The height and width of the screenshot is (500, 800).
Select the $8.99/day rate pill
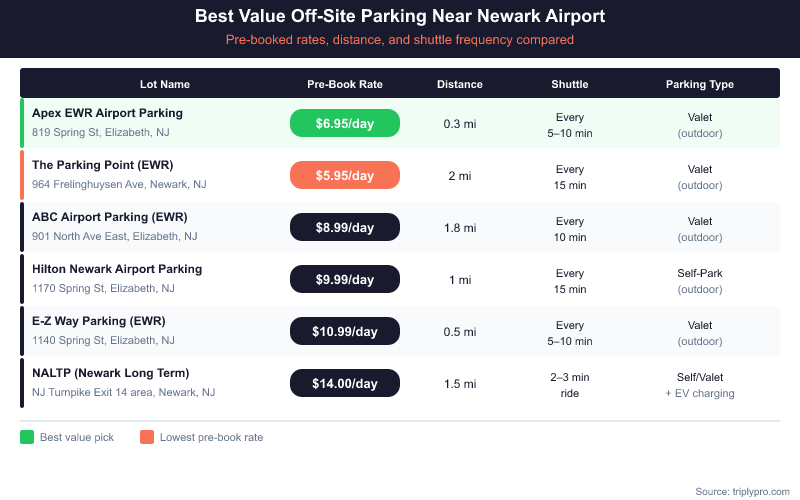coord(345,227)
